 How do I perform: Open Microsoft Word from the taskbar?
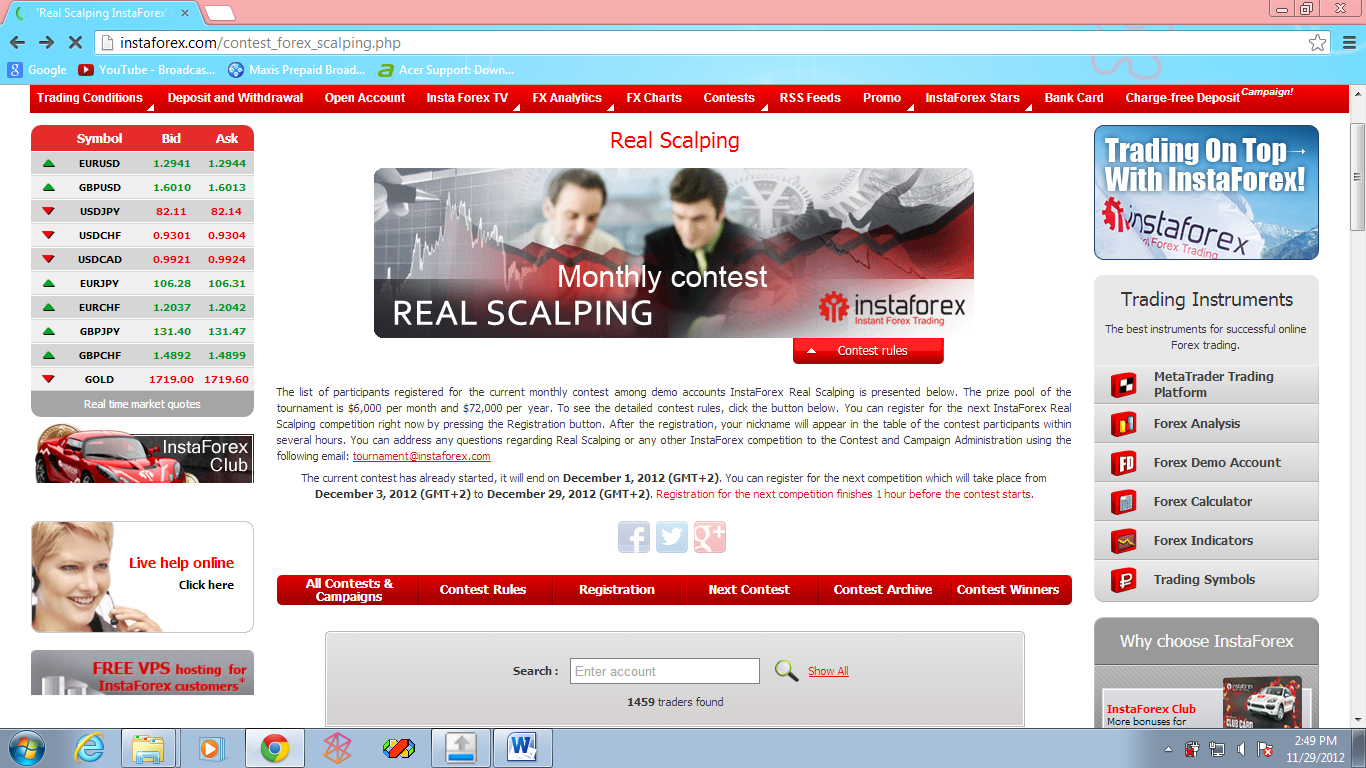(522, 748)
